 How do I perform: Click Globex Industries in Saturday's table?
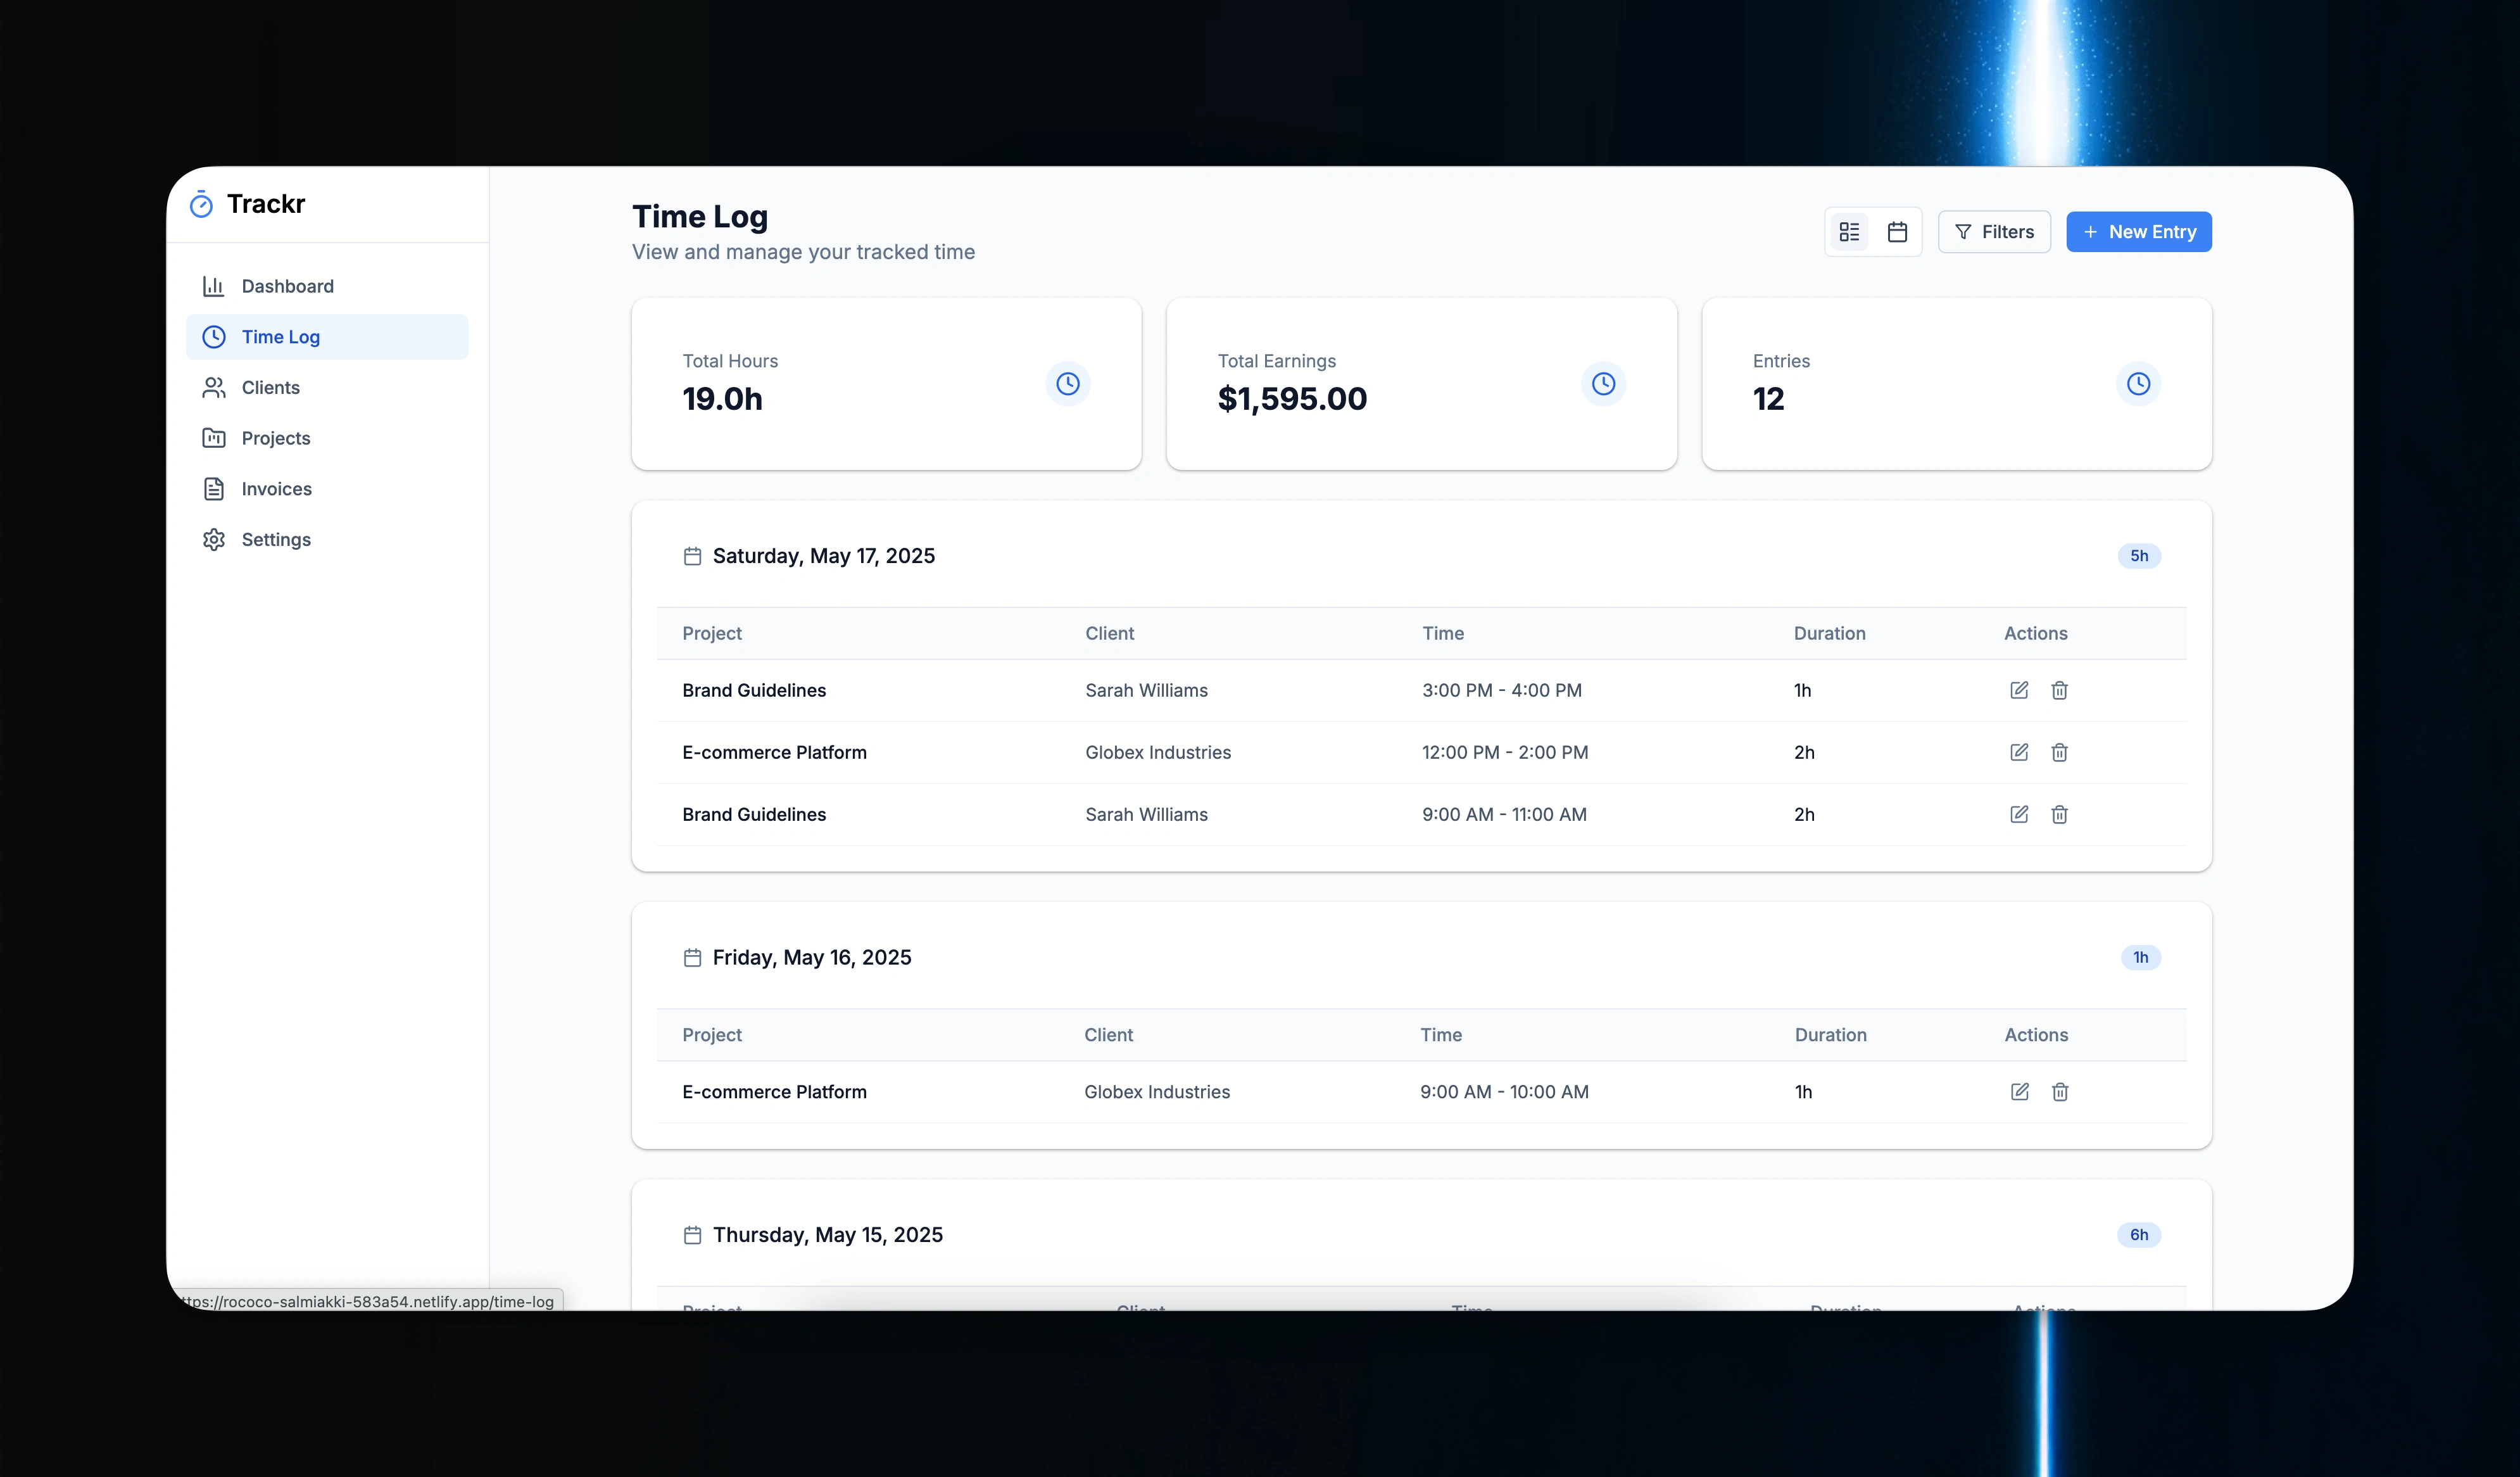[1158, 752]
